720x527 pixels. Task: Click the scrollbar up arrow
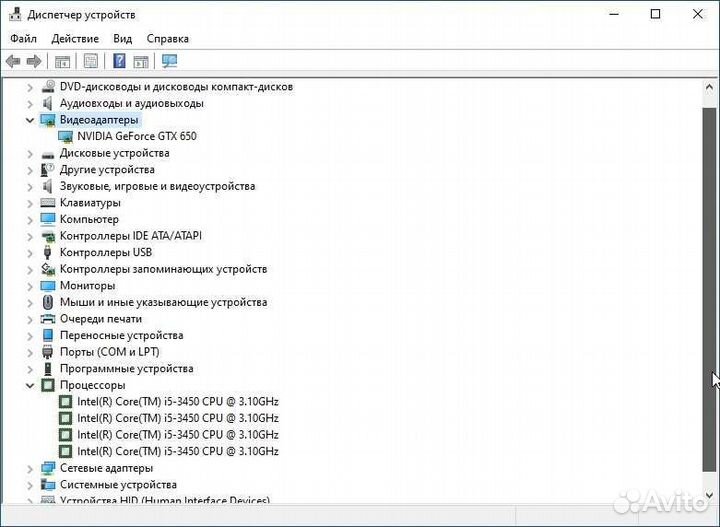pos(709,87)
